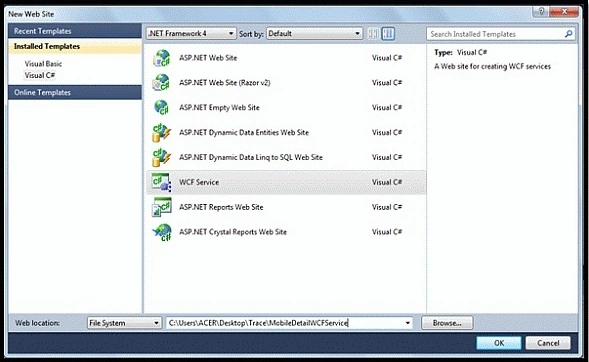Open the .NET Framework 4 dropdown

[191, 33]
